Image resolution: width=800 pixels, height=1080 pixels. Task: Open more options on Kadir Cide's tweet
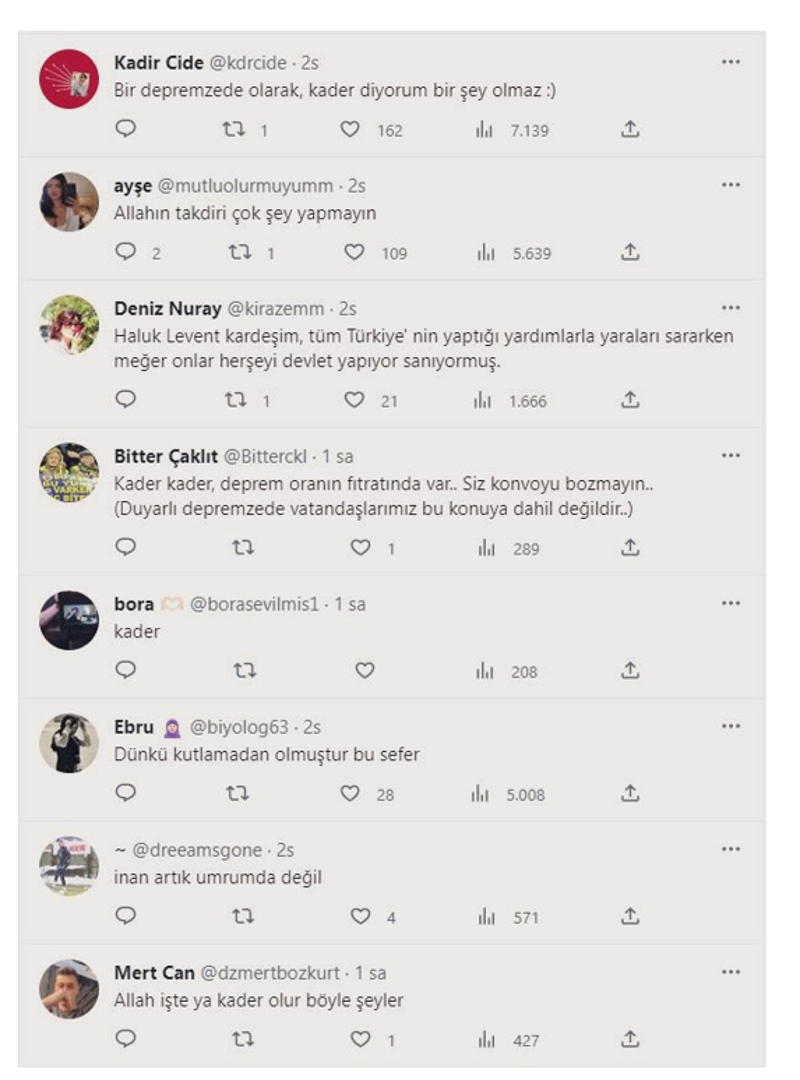[730, 62]
